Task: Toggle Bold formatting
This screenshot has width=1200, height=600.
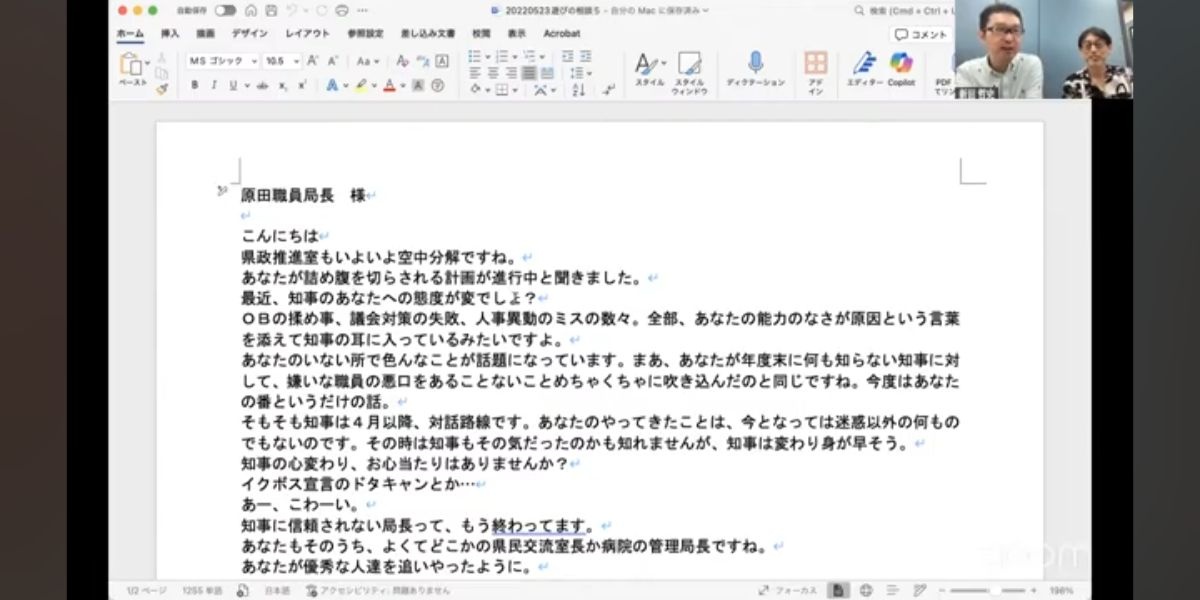Action: click(195, 86)
